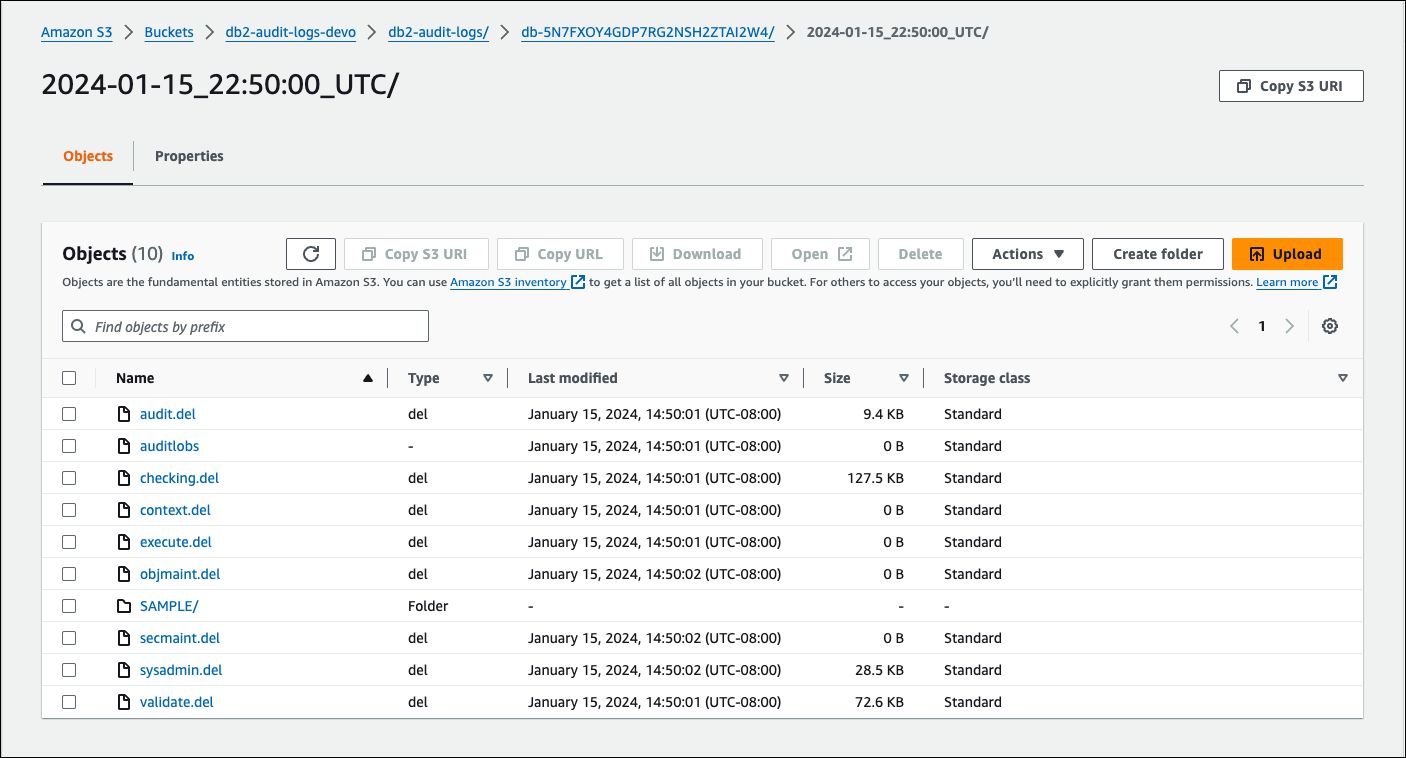Click the folder icon beside SAMPLE/

tap(126, 605)
